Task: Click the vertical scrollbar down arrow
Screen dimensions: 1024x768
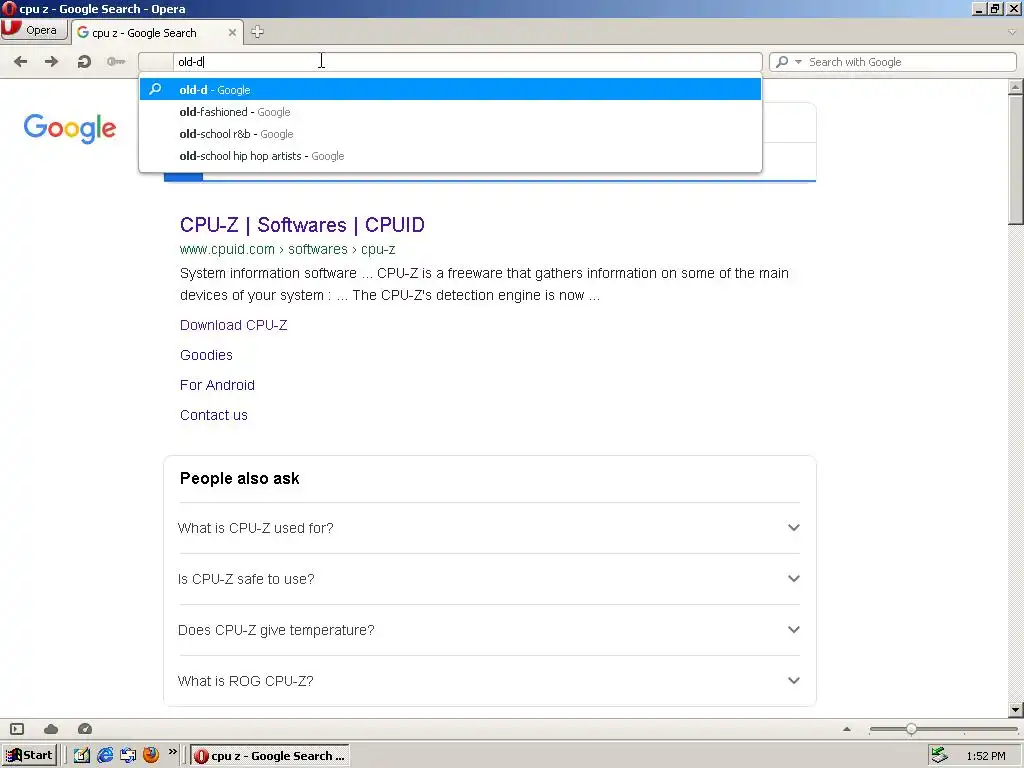Action: click(1016, 709)
